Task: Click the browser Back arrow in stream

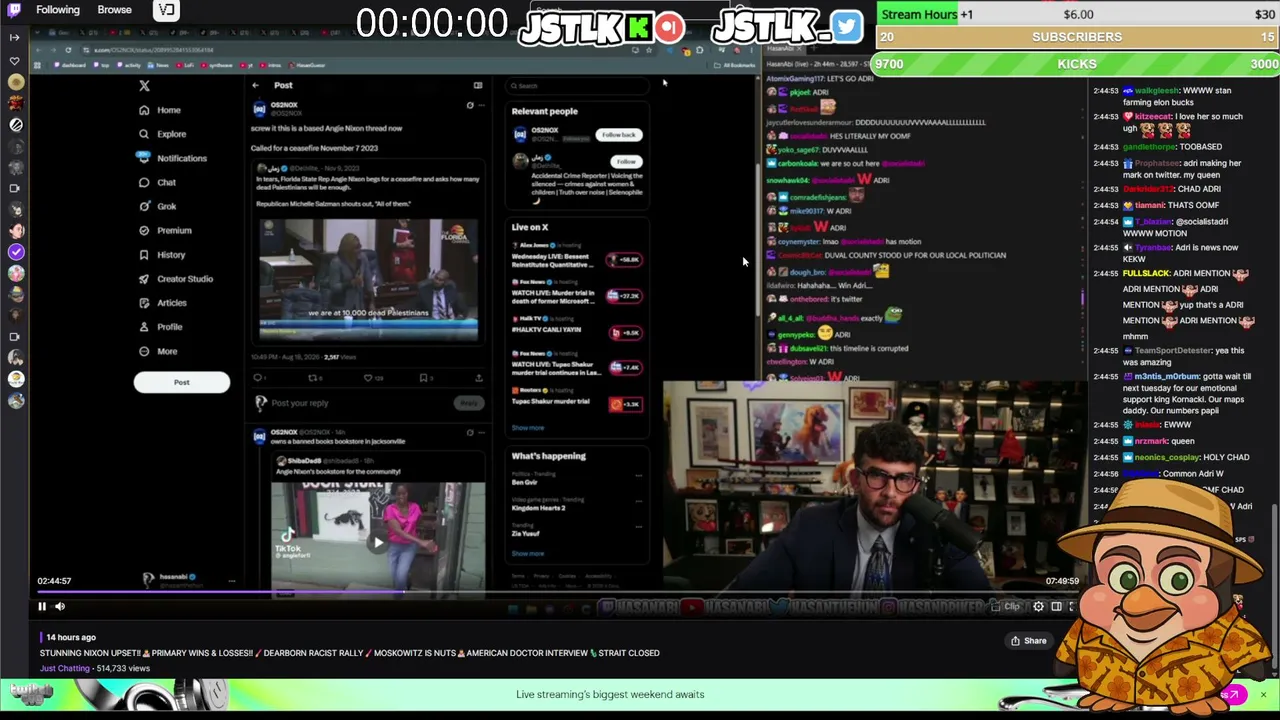Action: [x=41, y=50]
